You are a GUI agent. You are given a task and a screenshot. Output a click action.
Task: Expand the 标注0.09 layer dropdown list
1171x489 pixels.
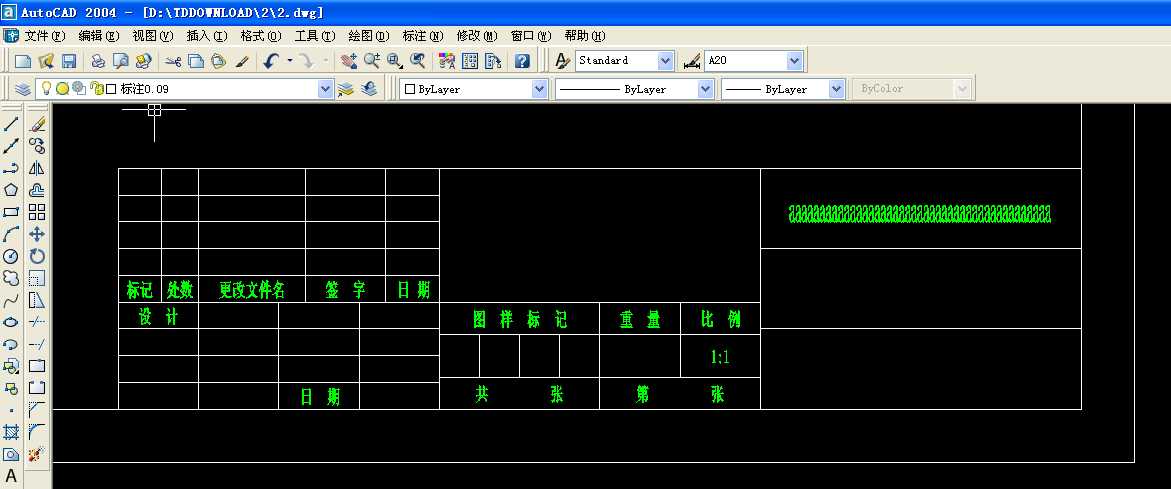[325, 89]
